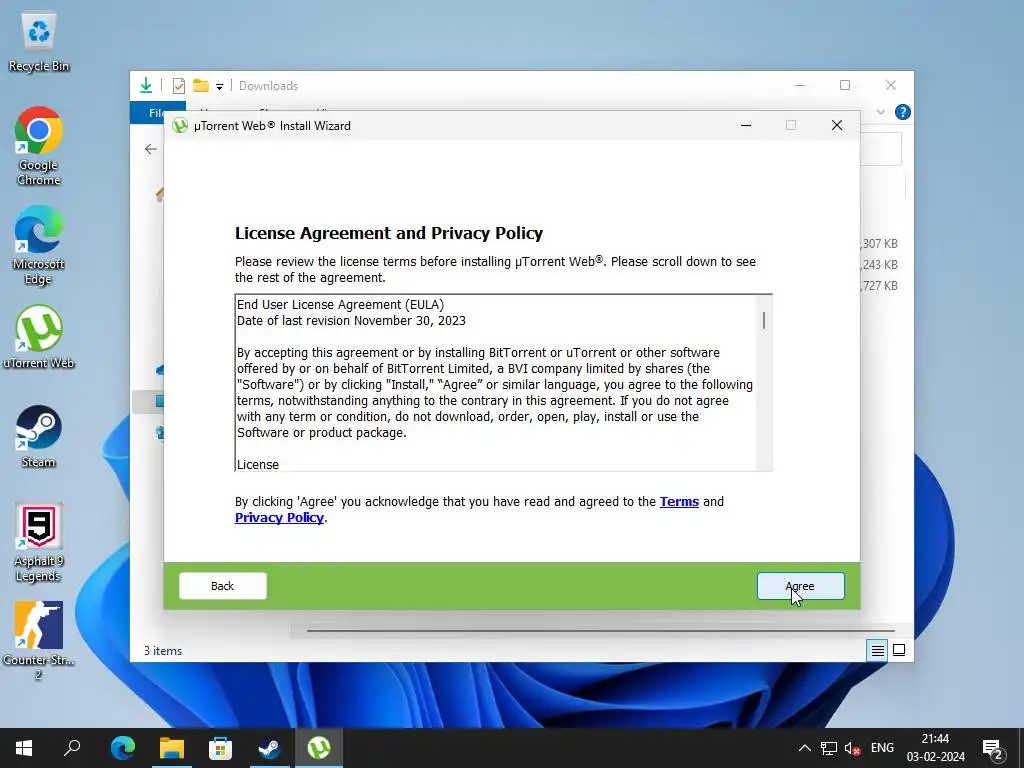The image size is (1024, 768).
Task: Open Help in the Downloads window
Action: click(x=903, y=112)
